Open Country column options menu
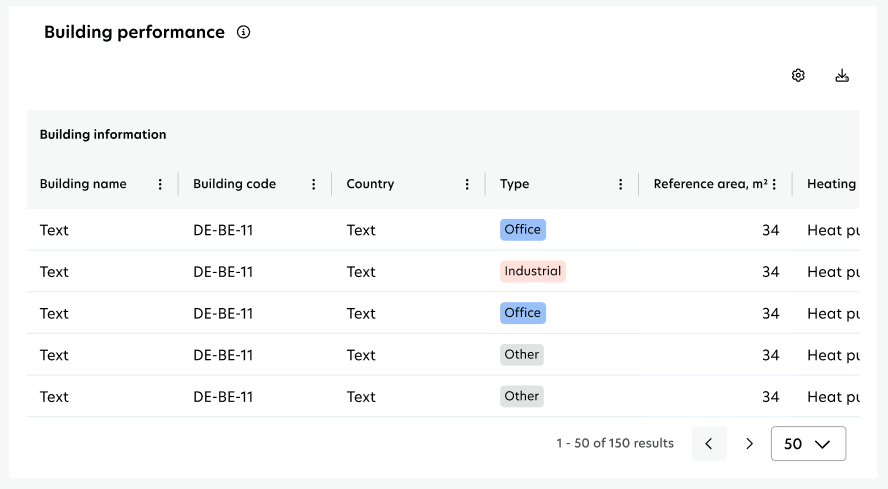 click(x=467, y=184)
